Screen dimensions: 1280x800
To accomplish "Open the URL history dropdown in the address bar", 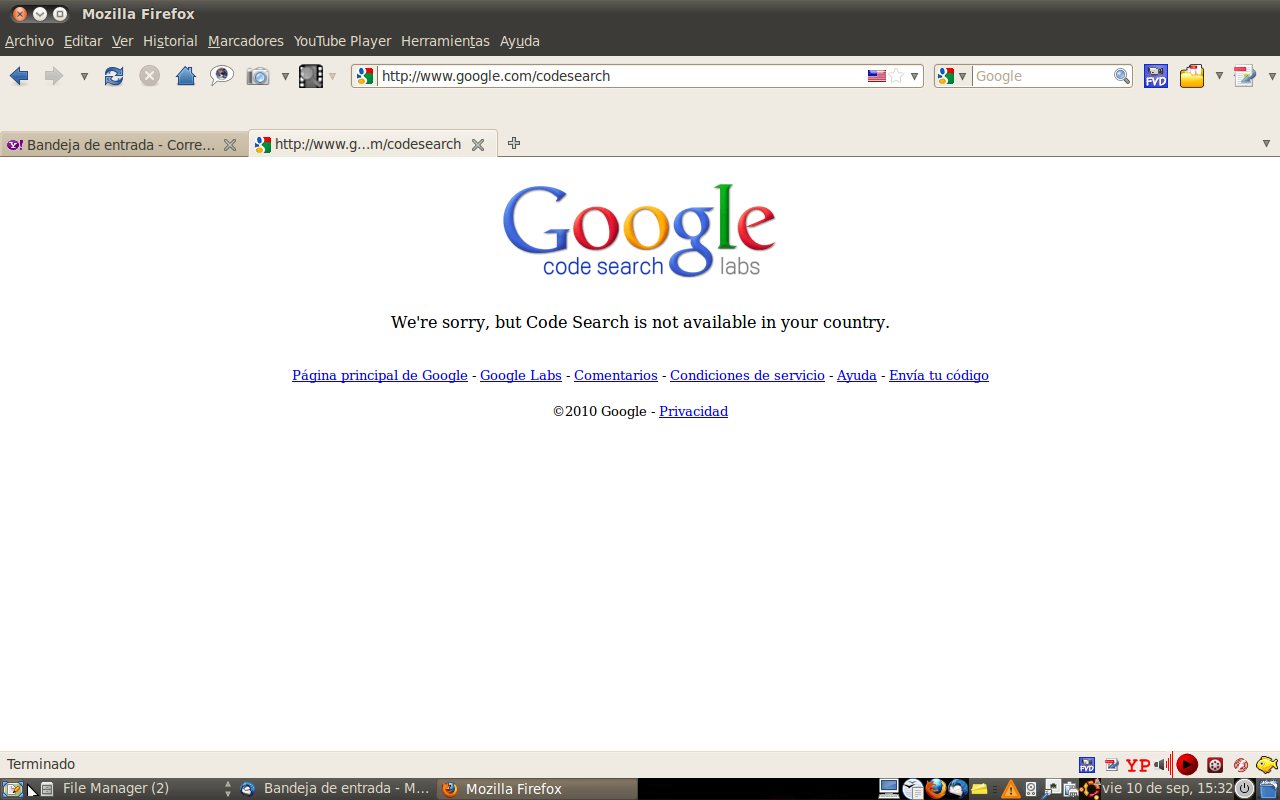I will click(914, 76).
